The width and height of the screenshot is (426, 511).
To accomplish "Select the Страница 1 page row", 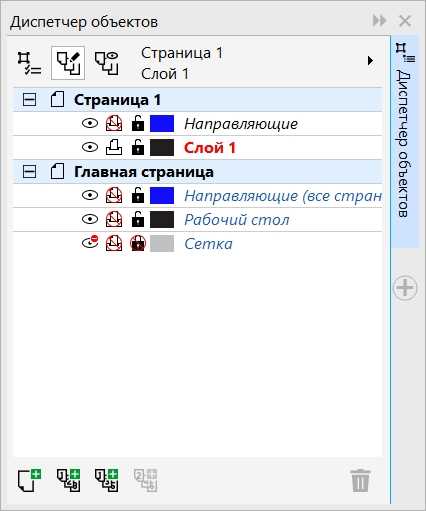I will pyautogui.click(x=197, y=100).
